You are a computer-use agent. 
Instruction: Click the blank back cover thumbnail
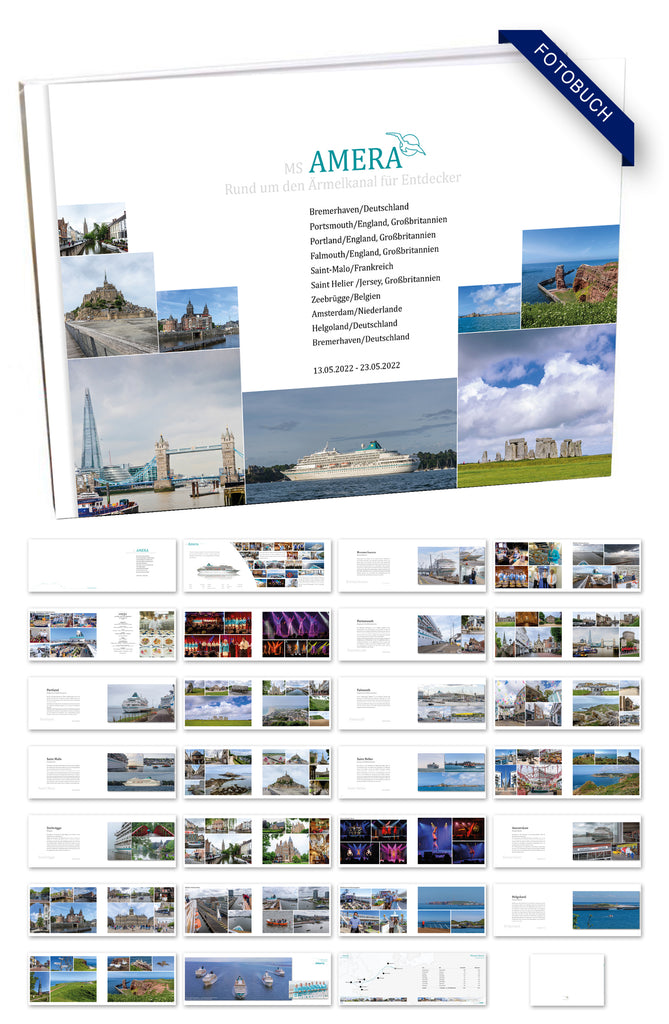(567, 979)
